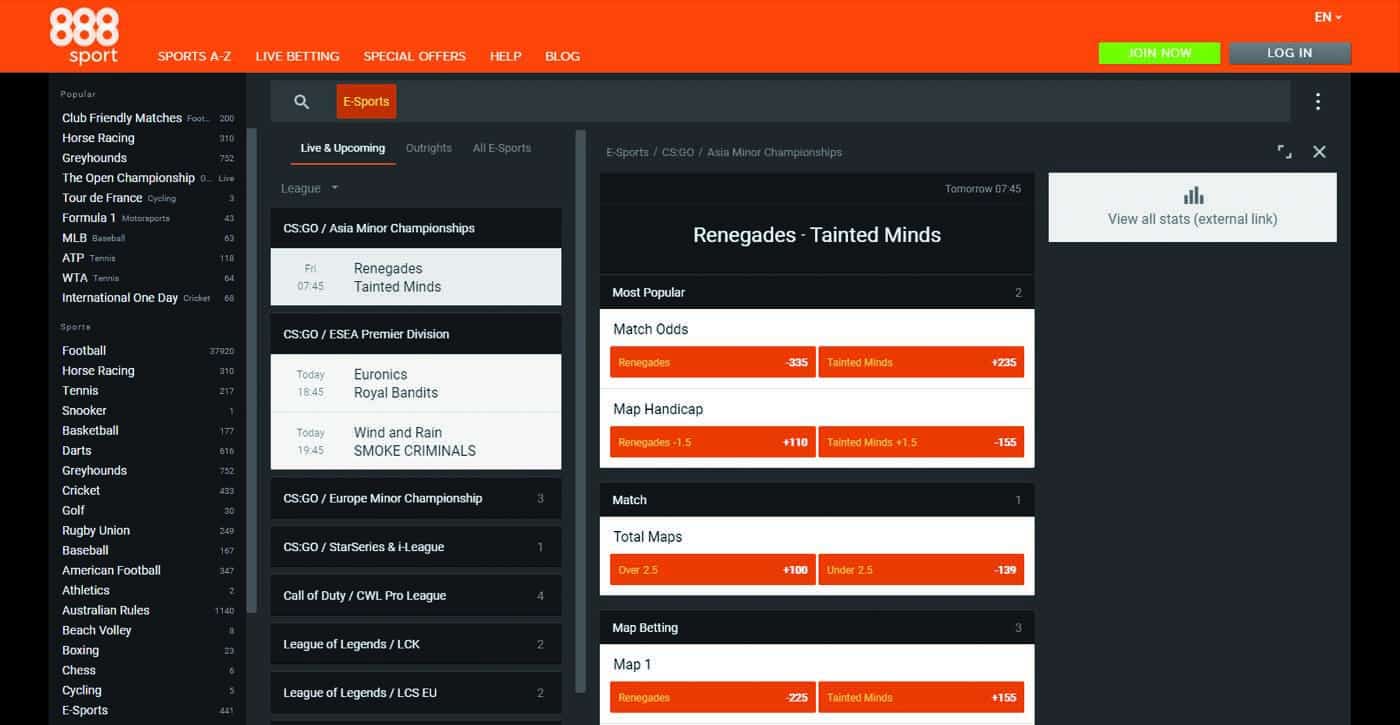Expand League of Legends / LCK

coord(416,644)
